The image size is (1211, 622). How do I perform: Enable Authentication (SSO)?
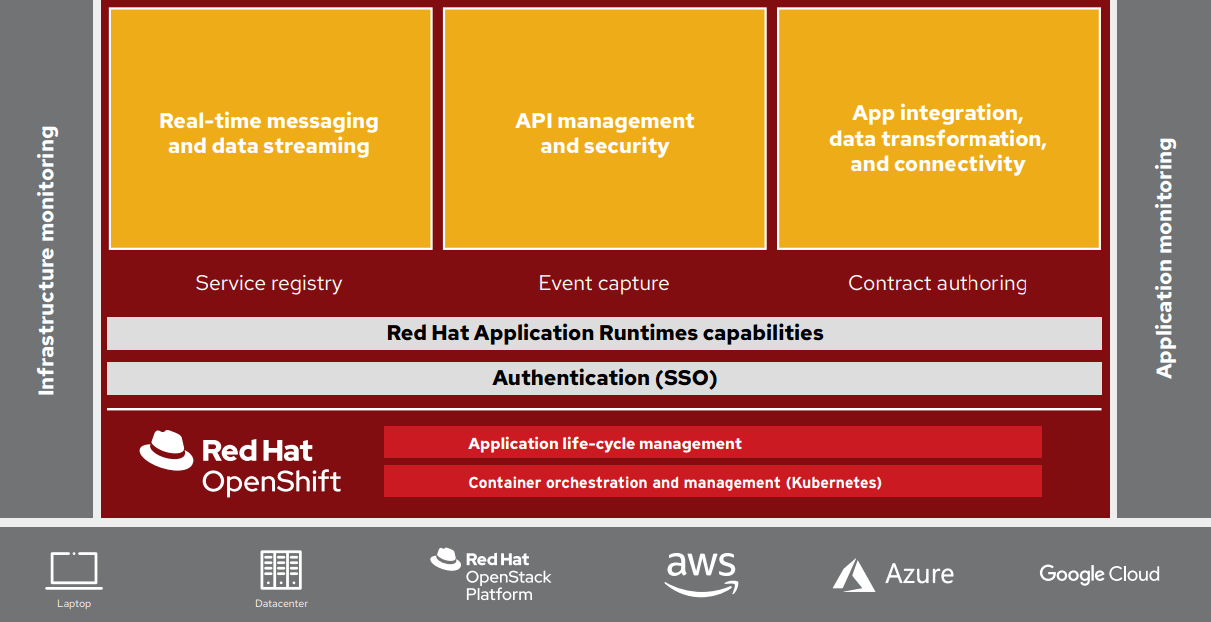point(603,378)
